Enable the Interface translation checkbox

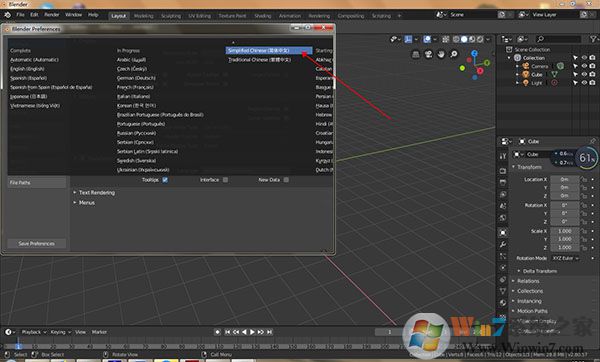coord(225,180)
